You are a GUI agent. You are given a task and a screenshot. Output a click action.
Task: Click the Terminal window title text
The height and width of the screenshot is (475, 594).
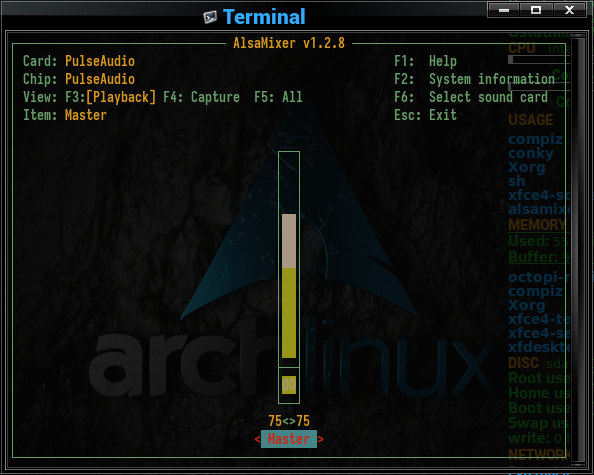tap(264, 17)
